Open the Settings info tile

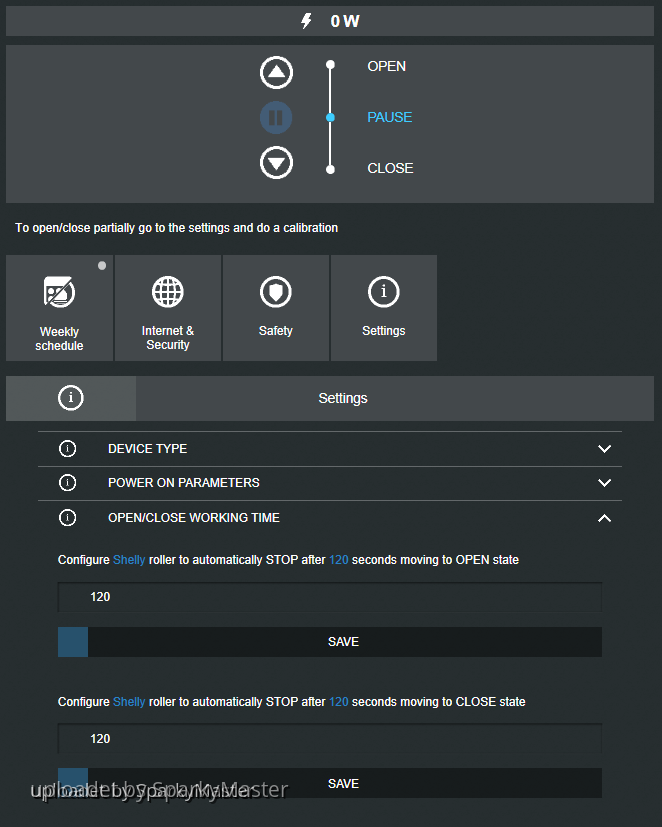pos(384,308)
